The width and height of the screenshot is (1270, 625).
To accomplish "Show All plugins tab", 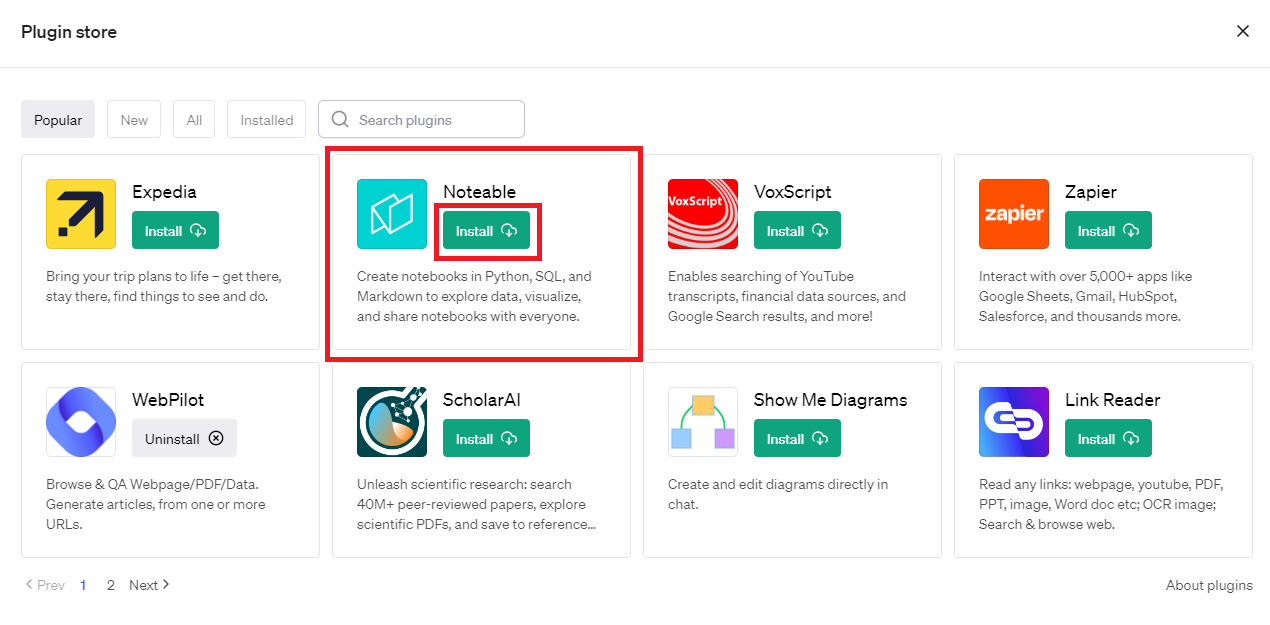I will (194, 120).
